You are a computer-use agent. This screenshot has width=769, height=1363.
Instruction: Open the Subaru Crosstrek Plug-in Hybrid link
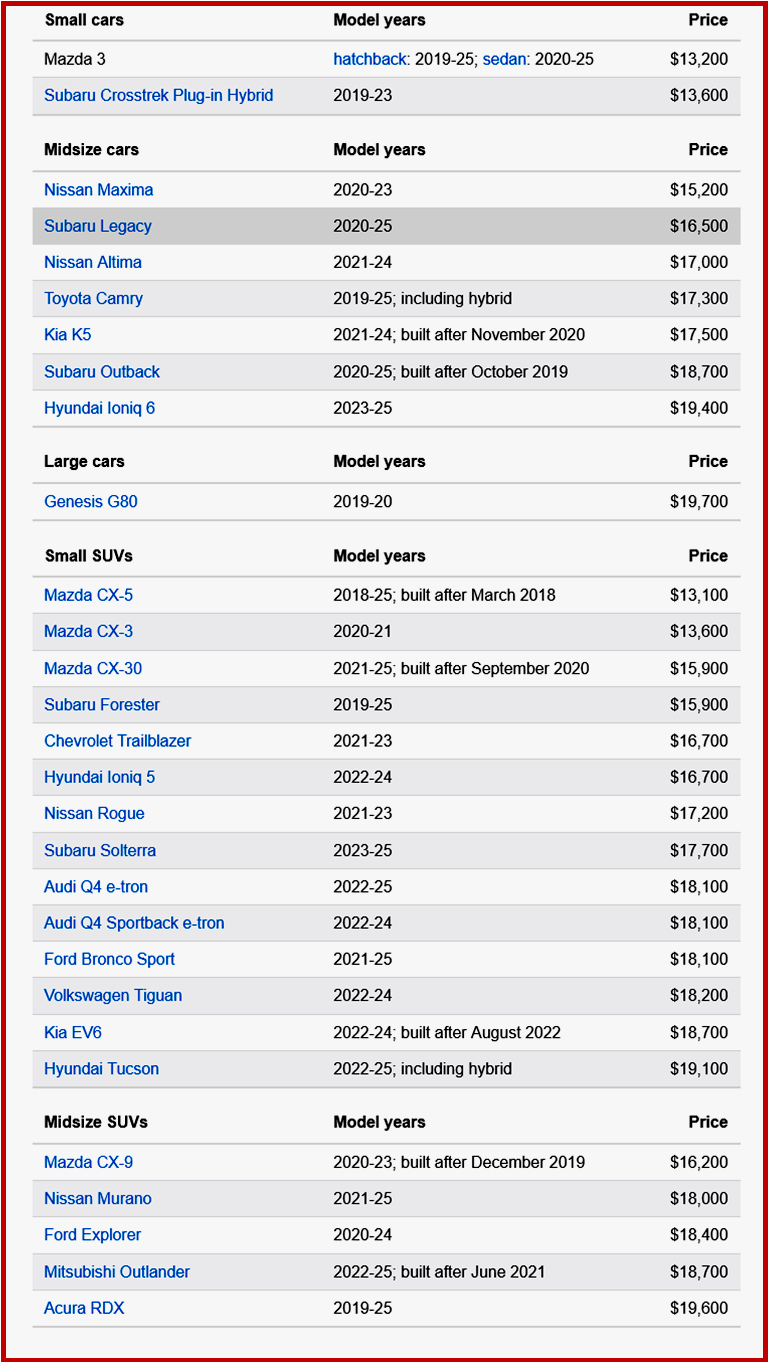158,96
